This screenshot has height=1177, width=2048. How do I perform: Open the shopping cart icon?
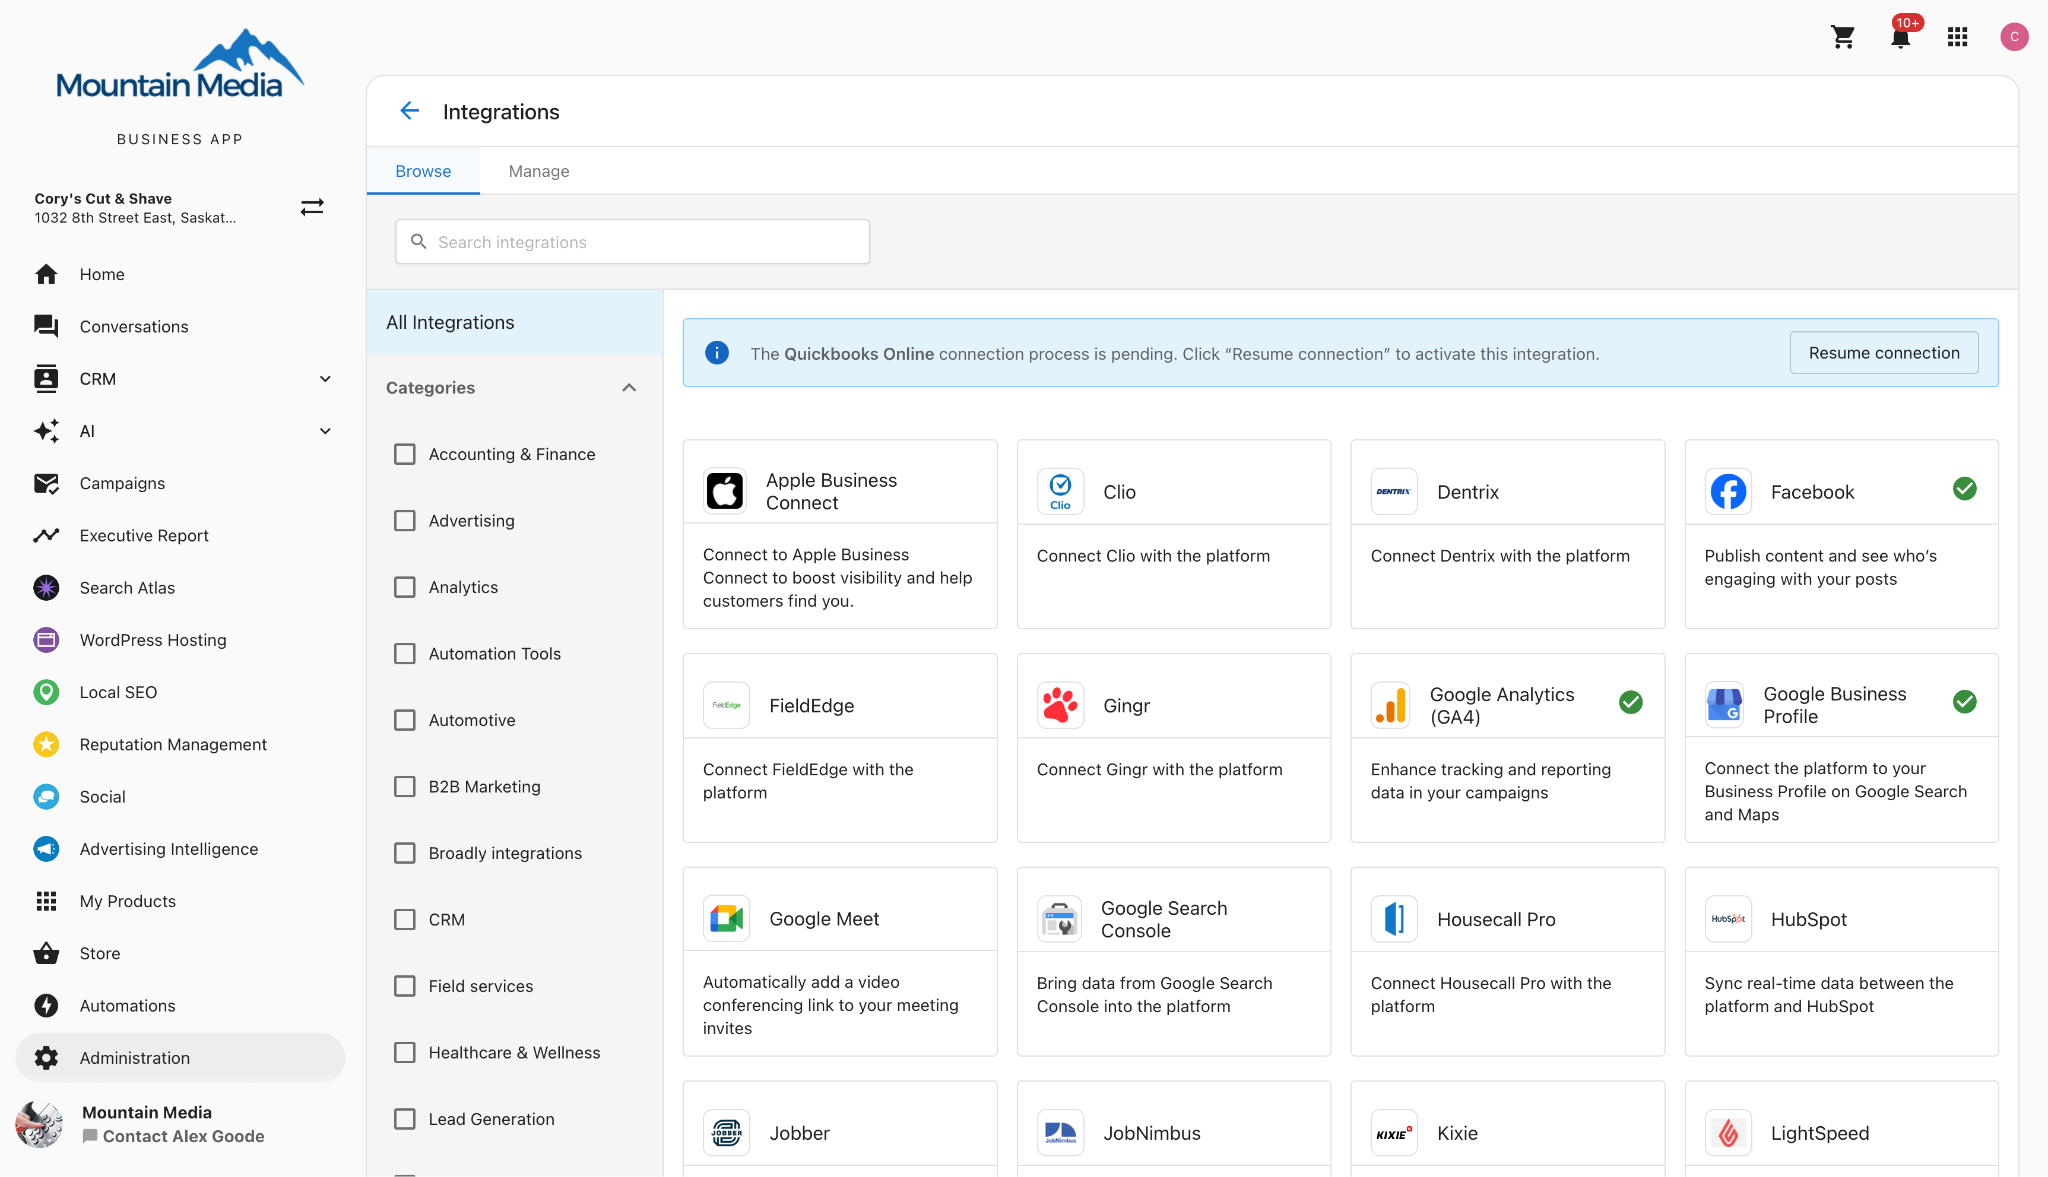(x=1843, y=36)
